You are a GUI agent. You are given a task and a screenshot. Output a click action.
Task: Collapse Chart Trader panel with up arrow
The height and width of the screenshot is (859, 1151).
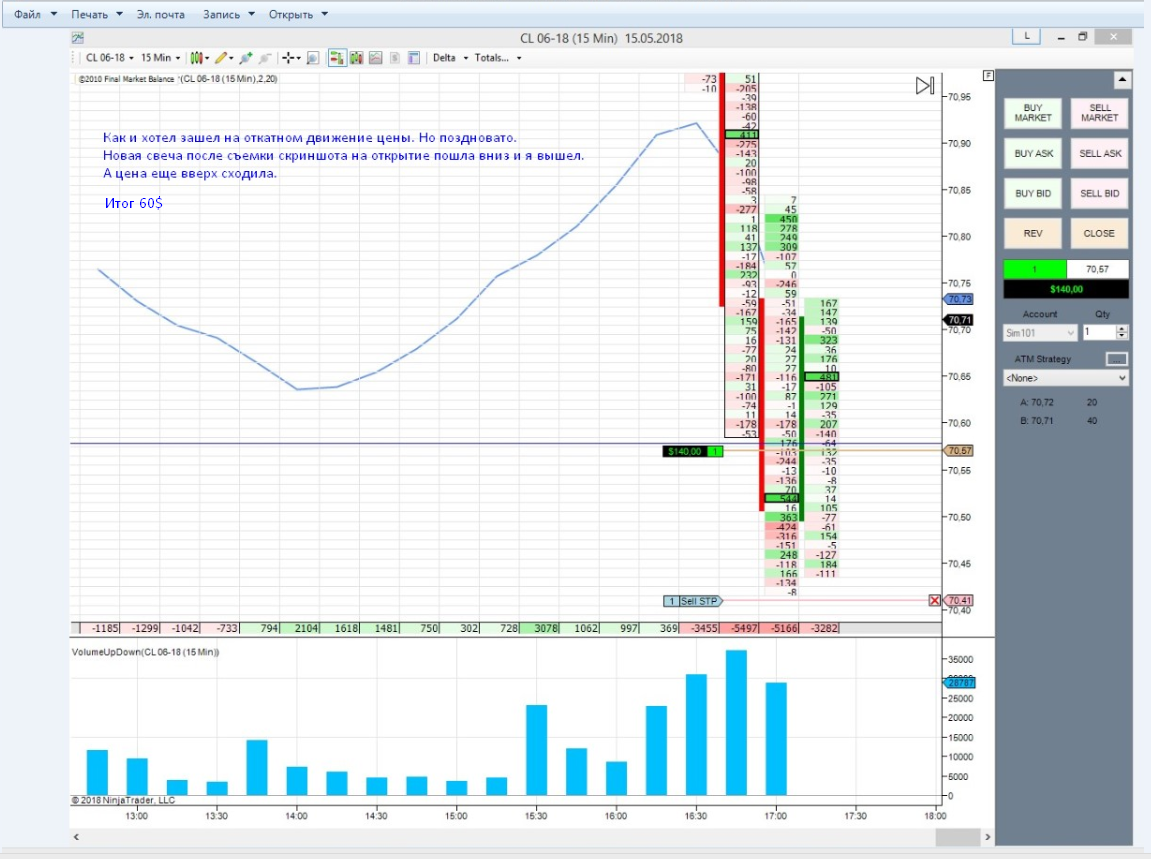coord(1122,79)
